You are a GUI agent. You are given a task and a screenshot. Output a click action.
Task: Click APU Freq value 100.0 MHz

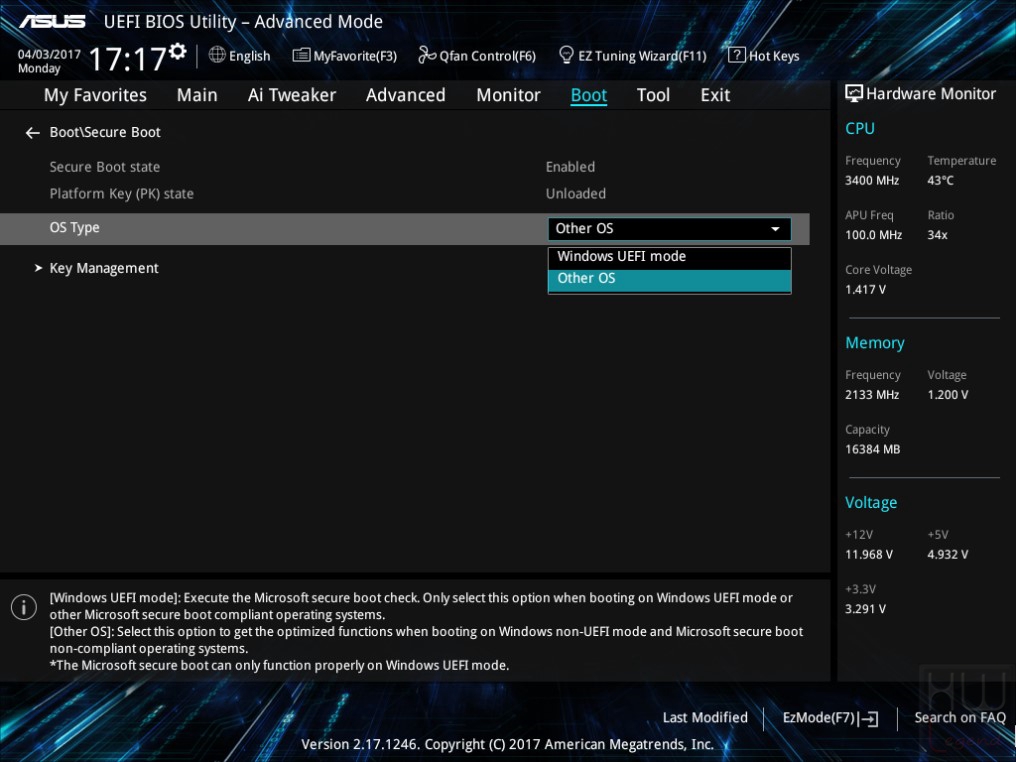[873, 235]
